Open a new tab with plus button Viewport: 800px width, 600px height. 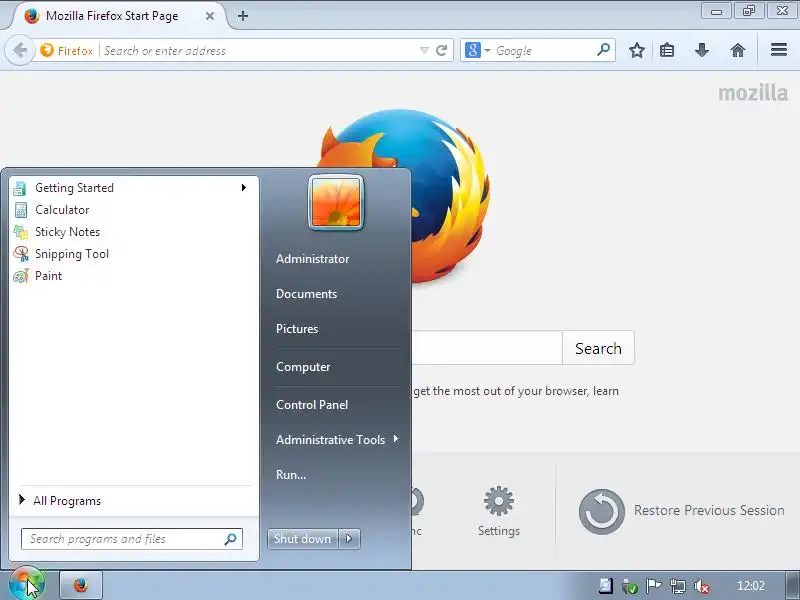pyautogui.click(x=243, y=16)
